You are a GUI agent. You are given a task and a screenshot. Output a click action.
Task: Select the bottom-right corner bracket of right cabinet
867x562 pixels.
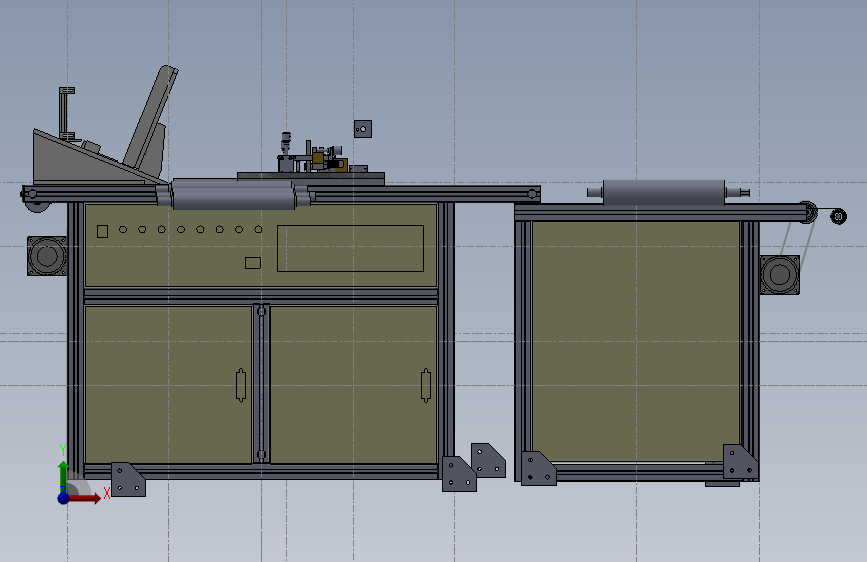tap(740, 461)
